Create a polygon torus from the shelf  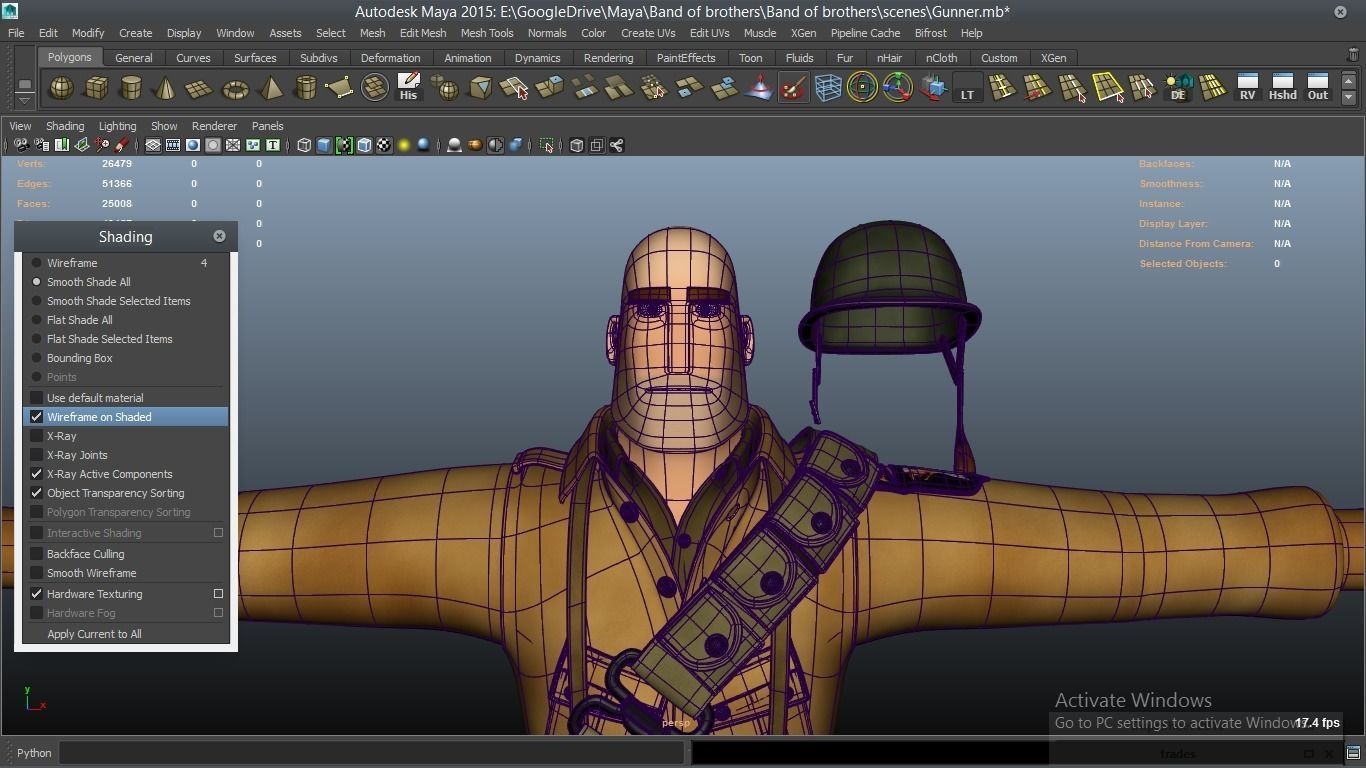(235, 88)
